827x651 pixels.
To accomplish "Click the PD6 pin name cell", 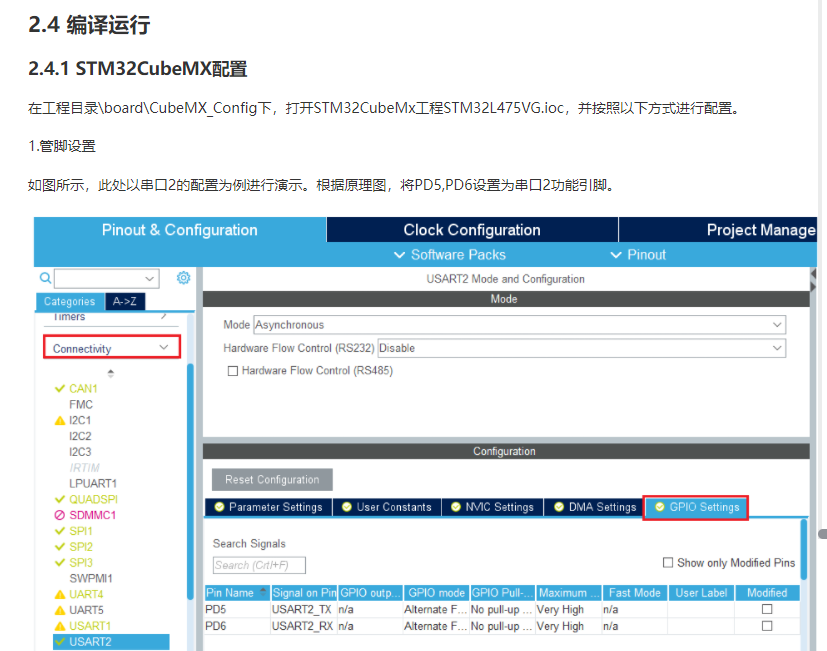I will pyautogui.click(x=237, y=626).
